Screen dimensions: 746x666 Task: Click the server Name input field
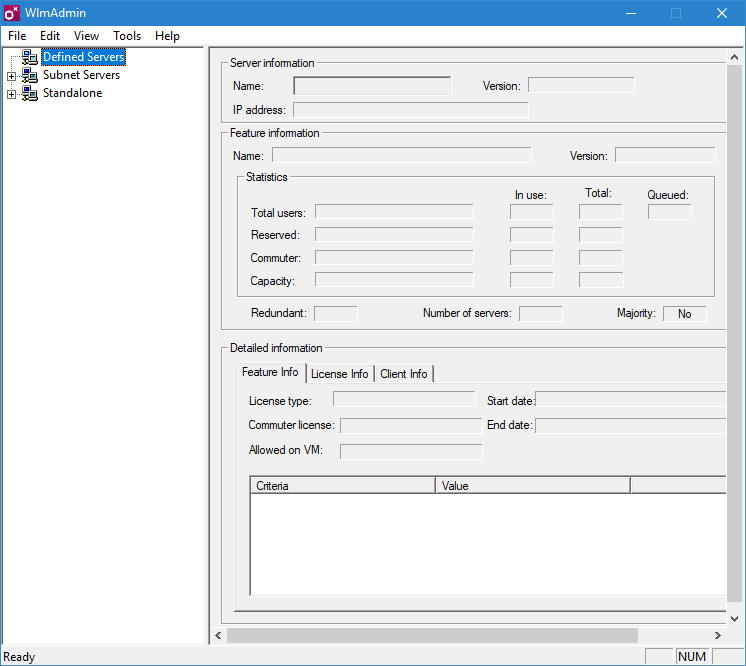pos(372,86)
